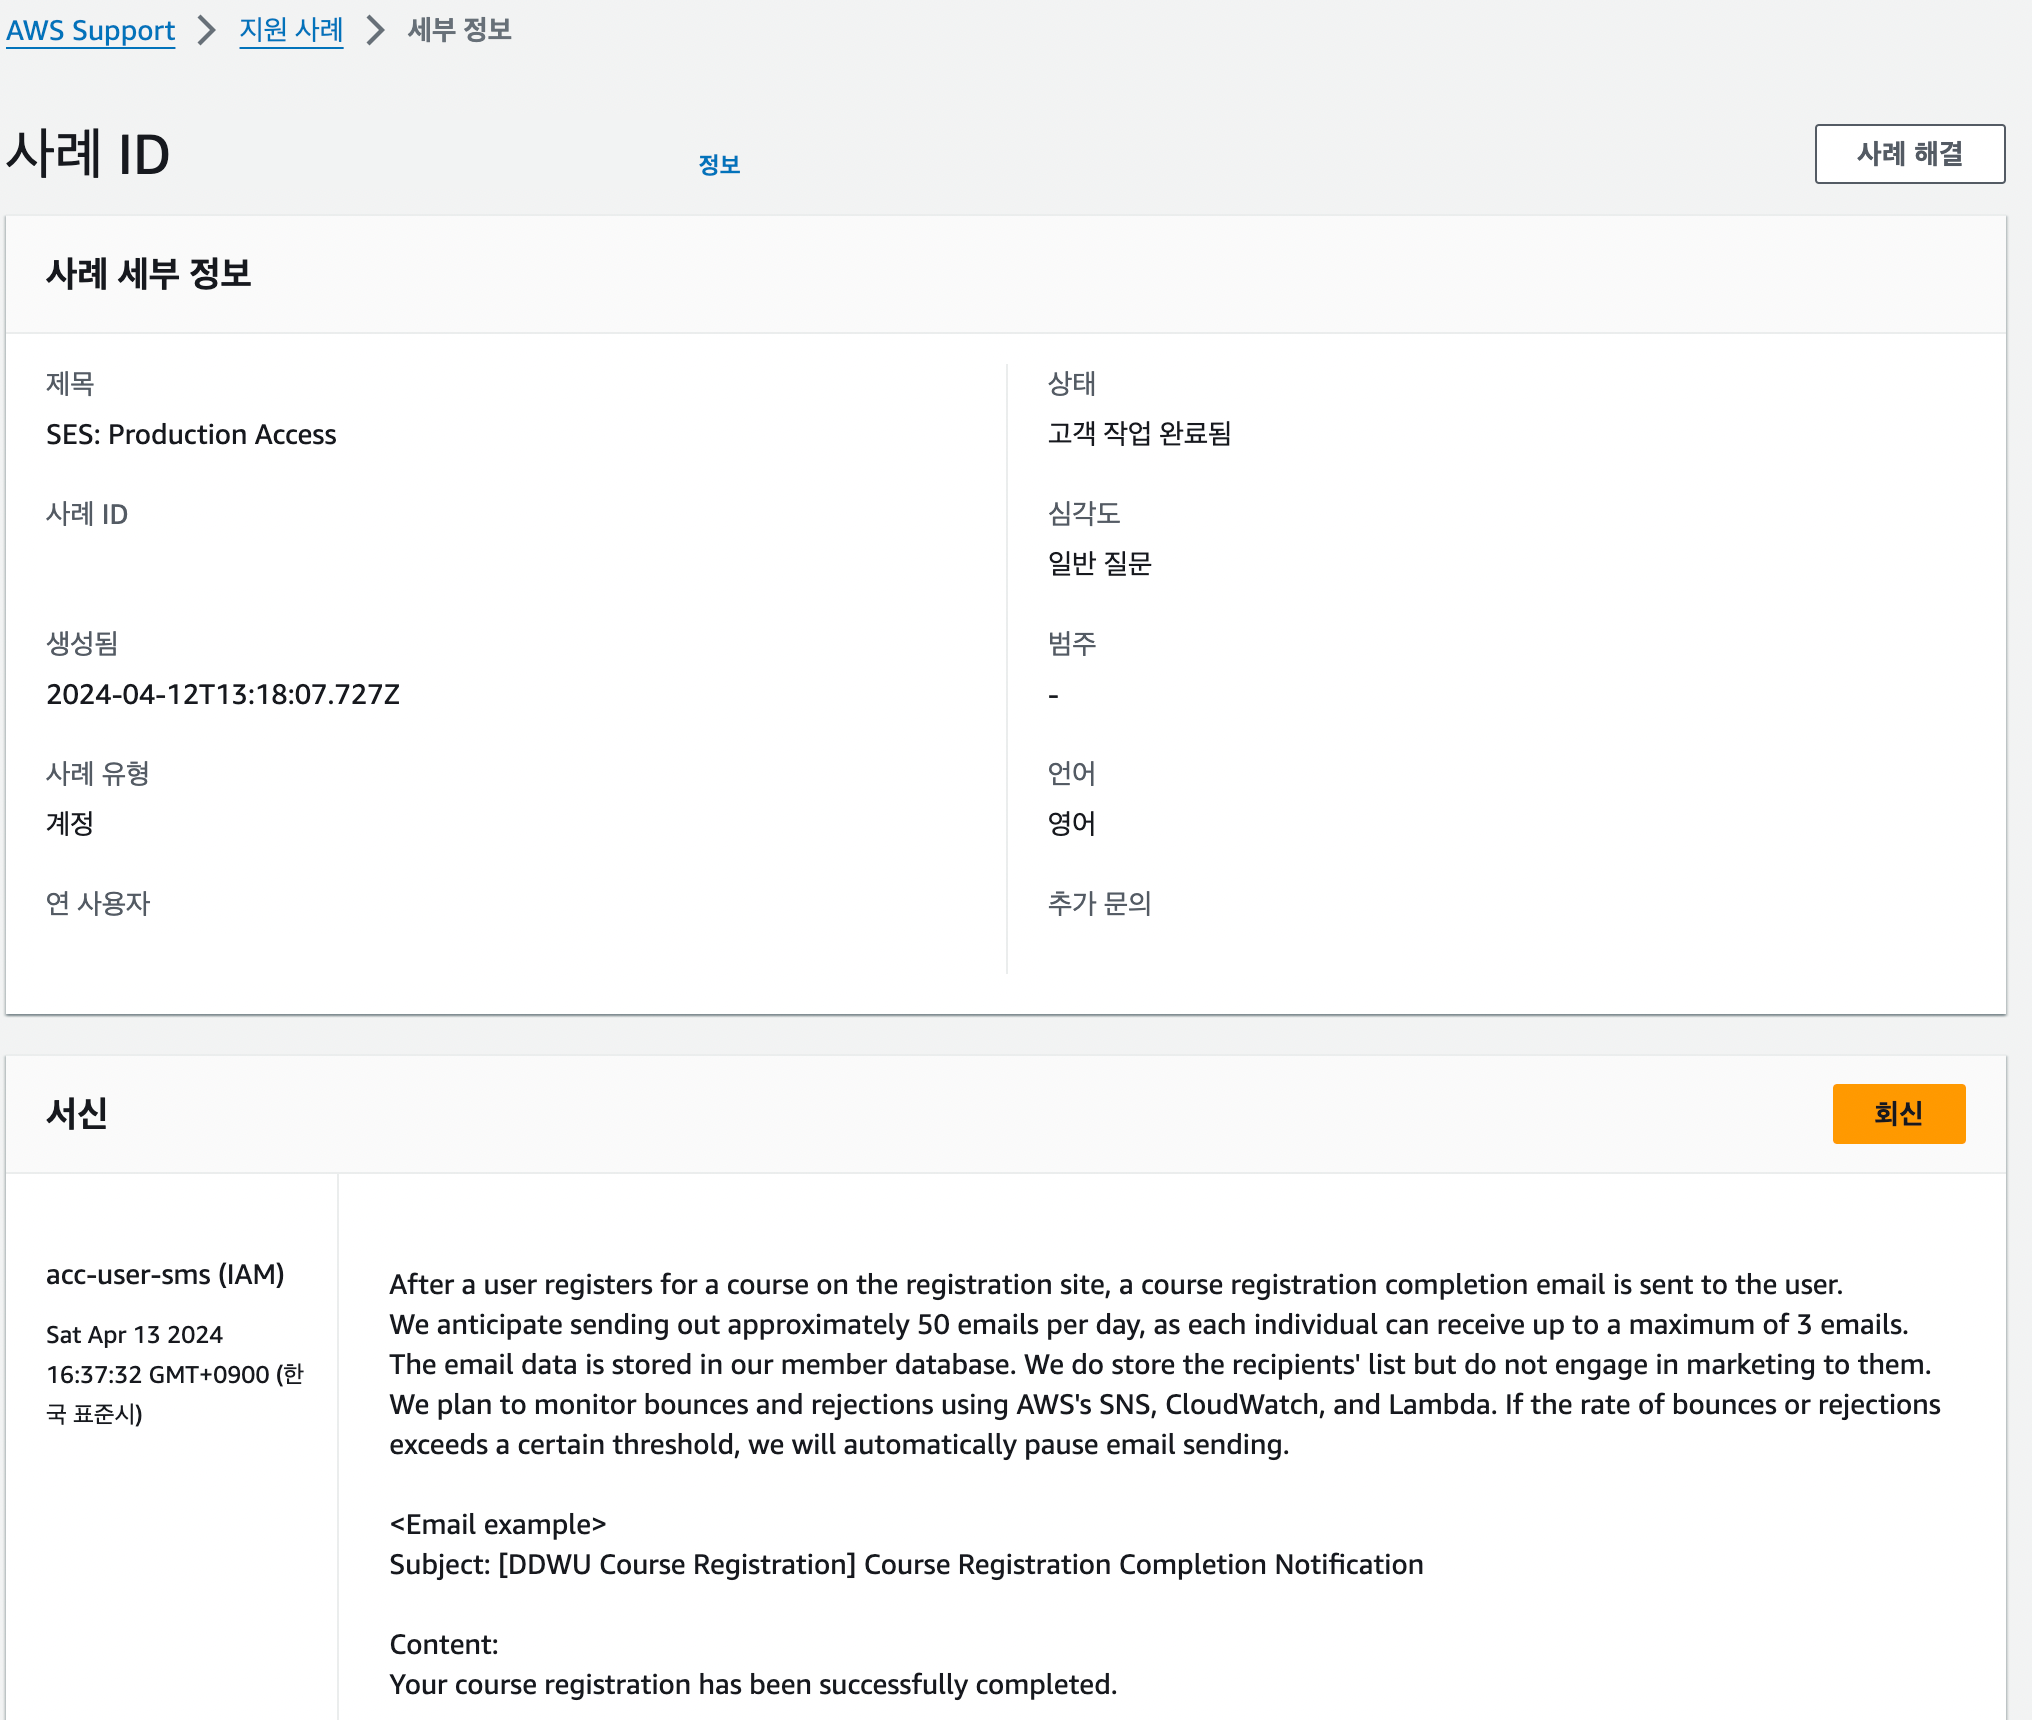Click the language value 영어

point(1072,824)
